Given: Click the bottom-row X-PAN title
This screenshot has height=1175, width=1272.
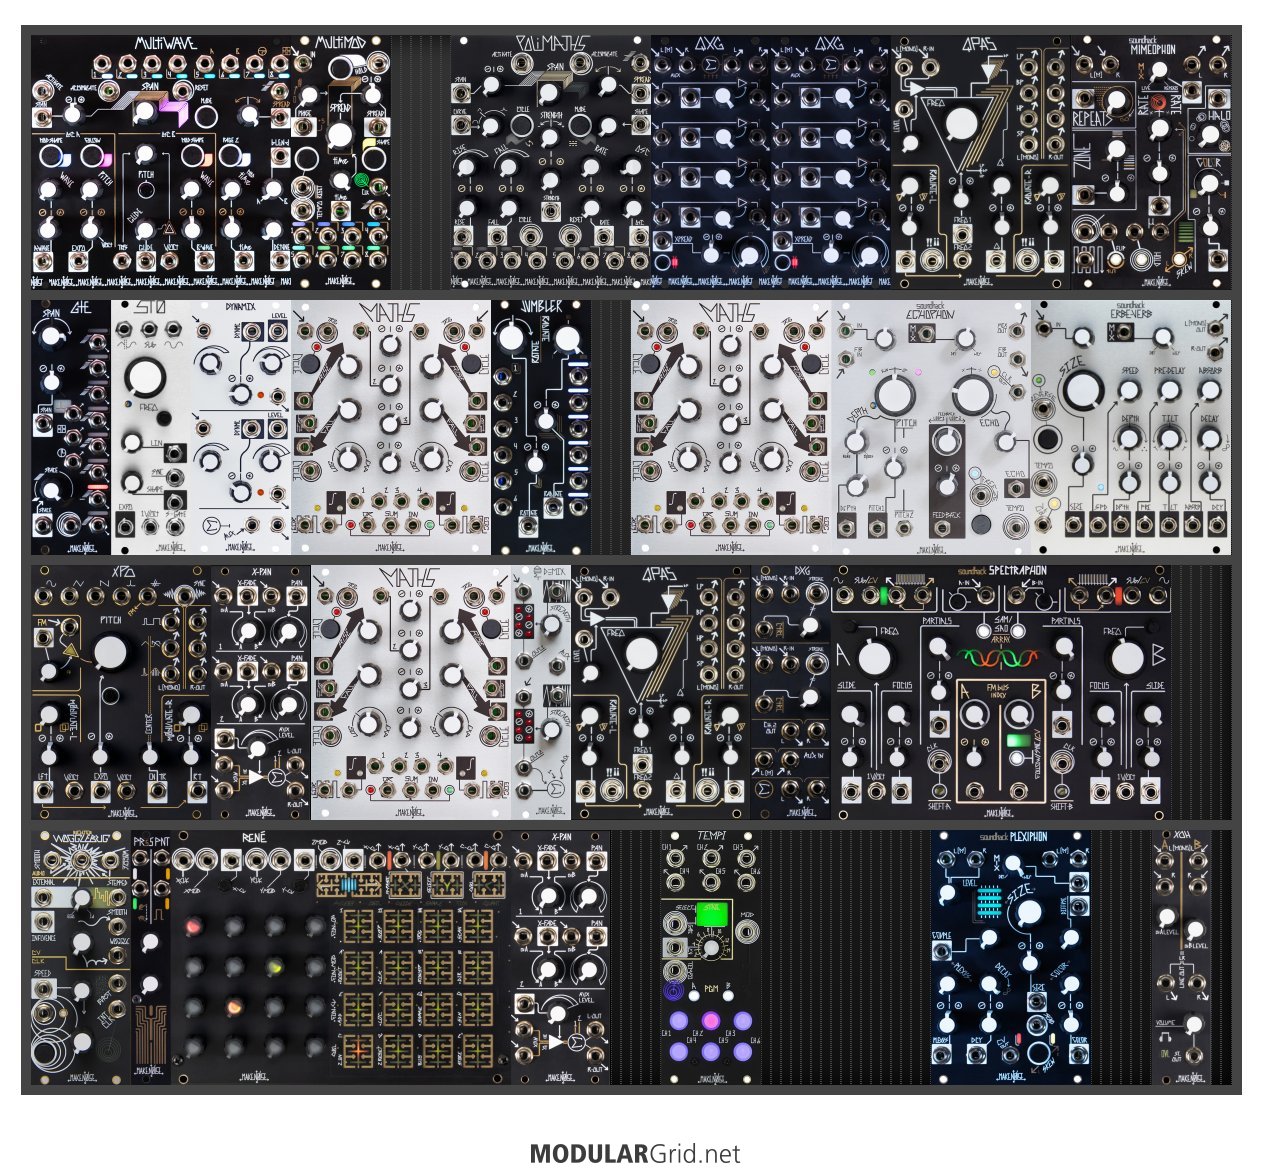Looking at the screenshot, I should tap(562, 836).
